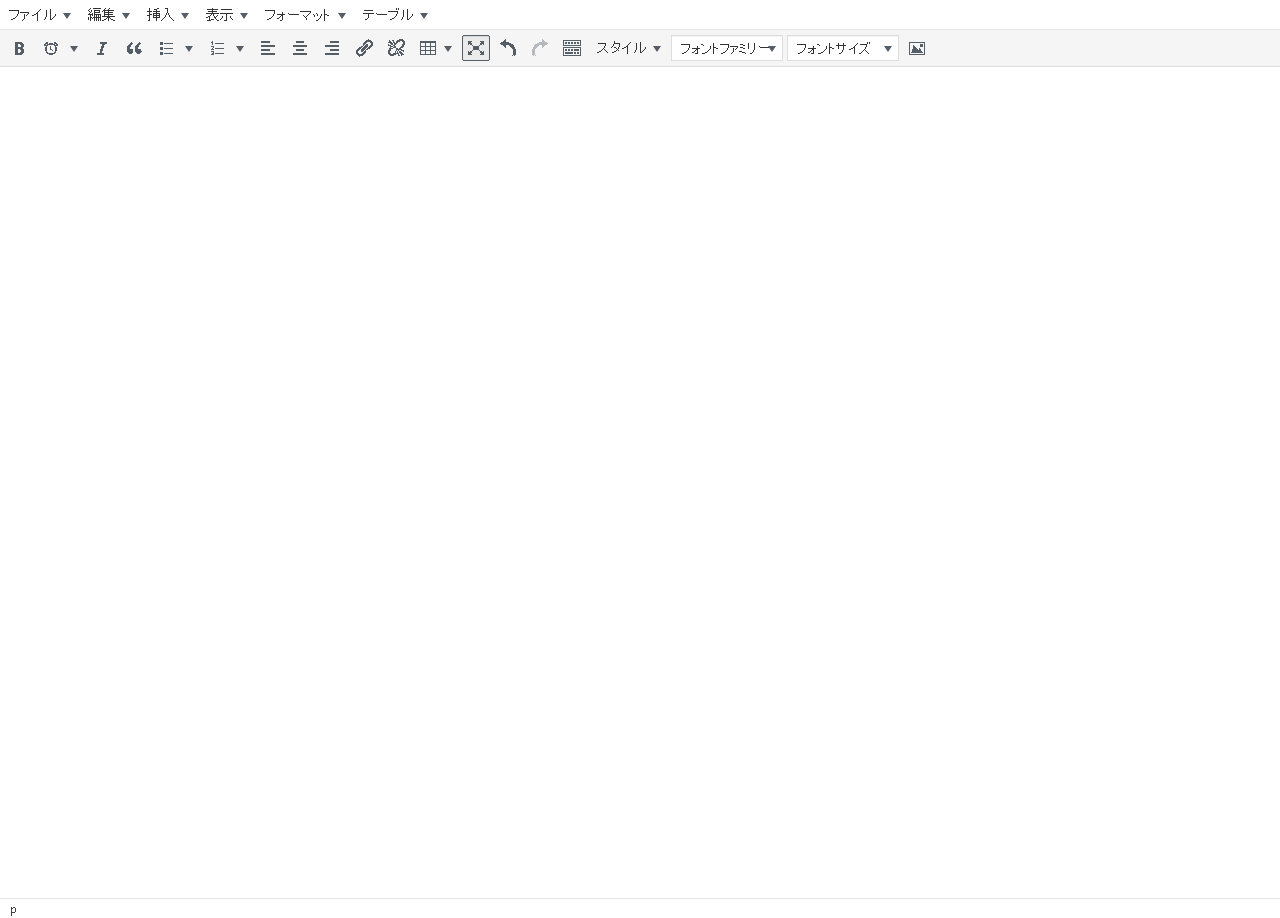Viewport: 1280px width, 918px height.
Task: Insert a numbered list
Action: 218,48
